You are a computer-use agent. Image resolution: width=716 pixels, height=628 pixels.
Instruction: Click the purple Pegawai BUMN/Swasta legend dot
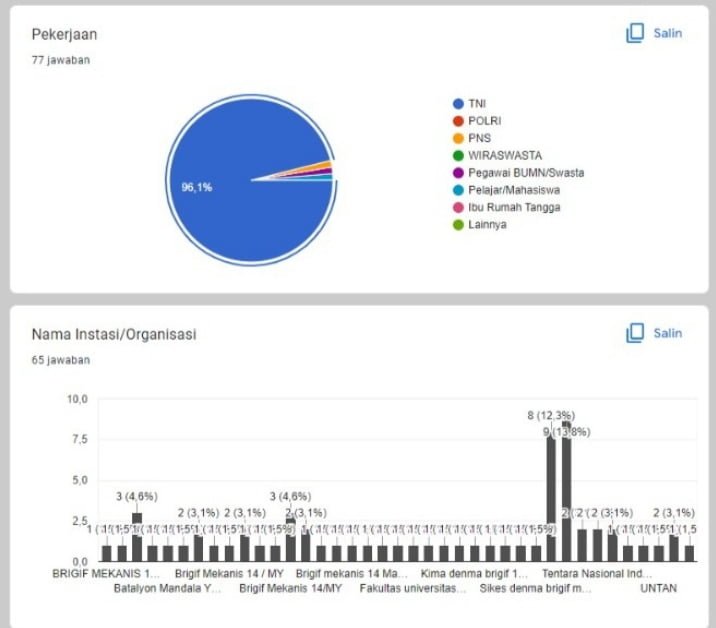[458, 173]
